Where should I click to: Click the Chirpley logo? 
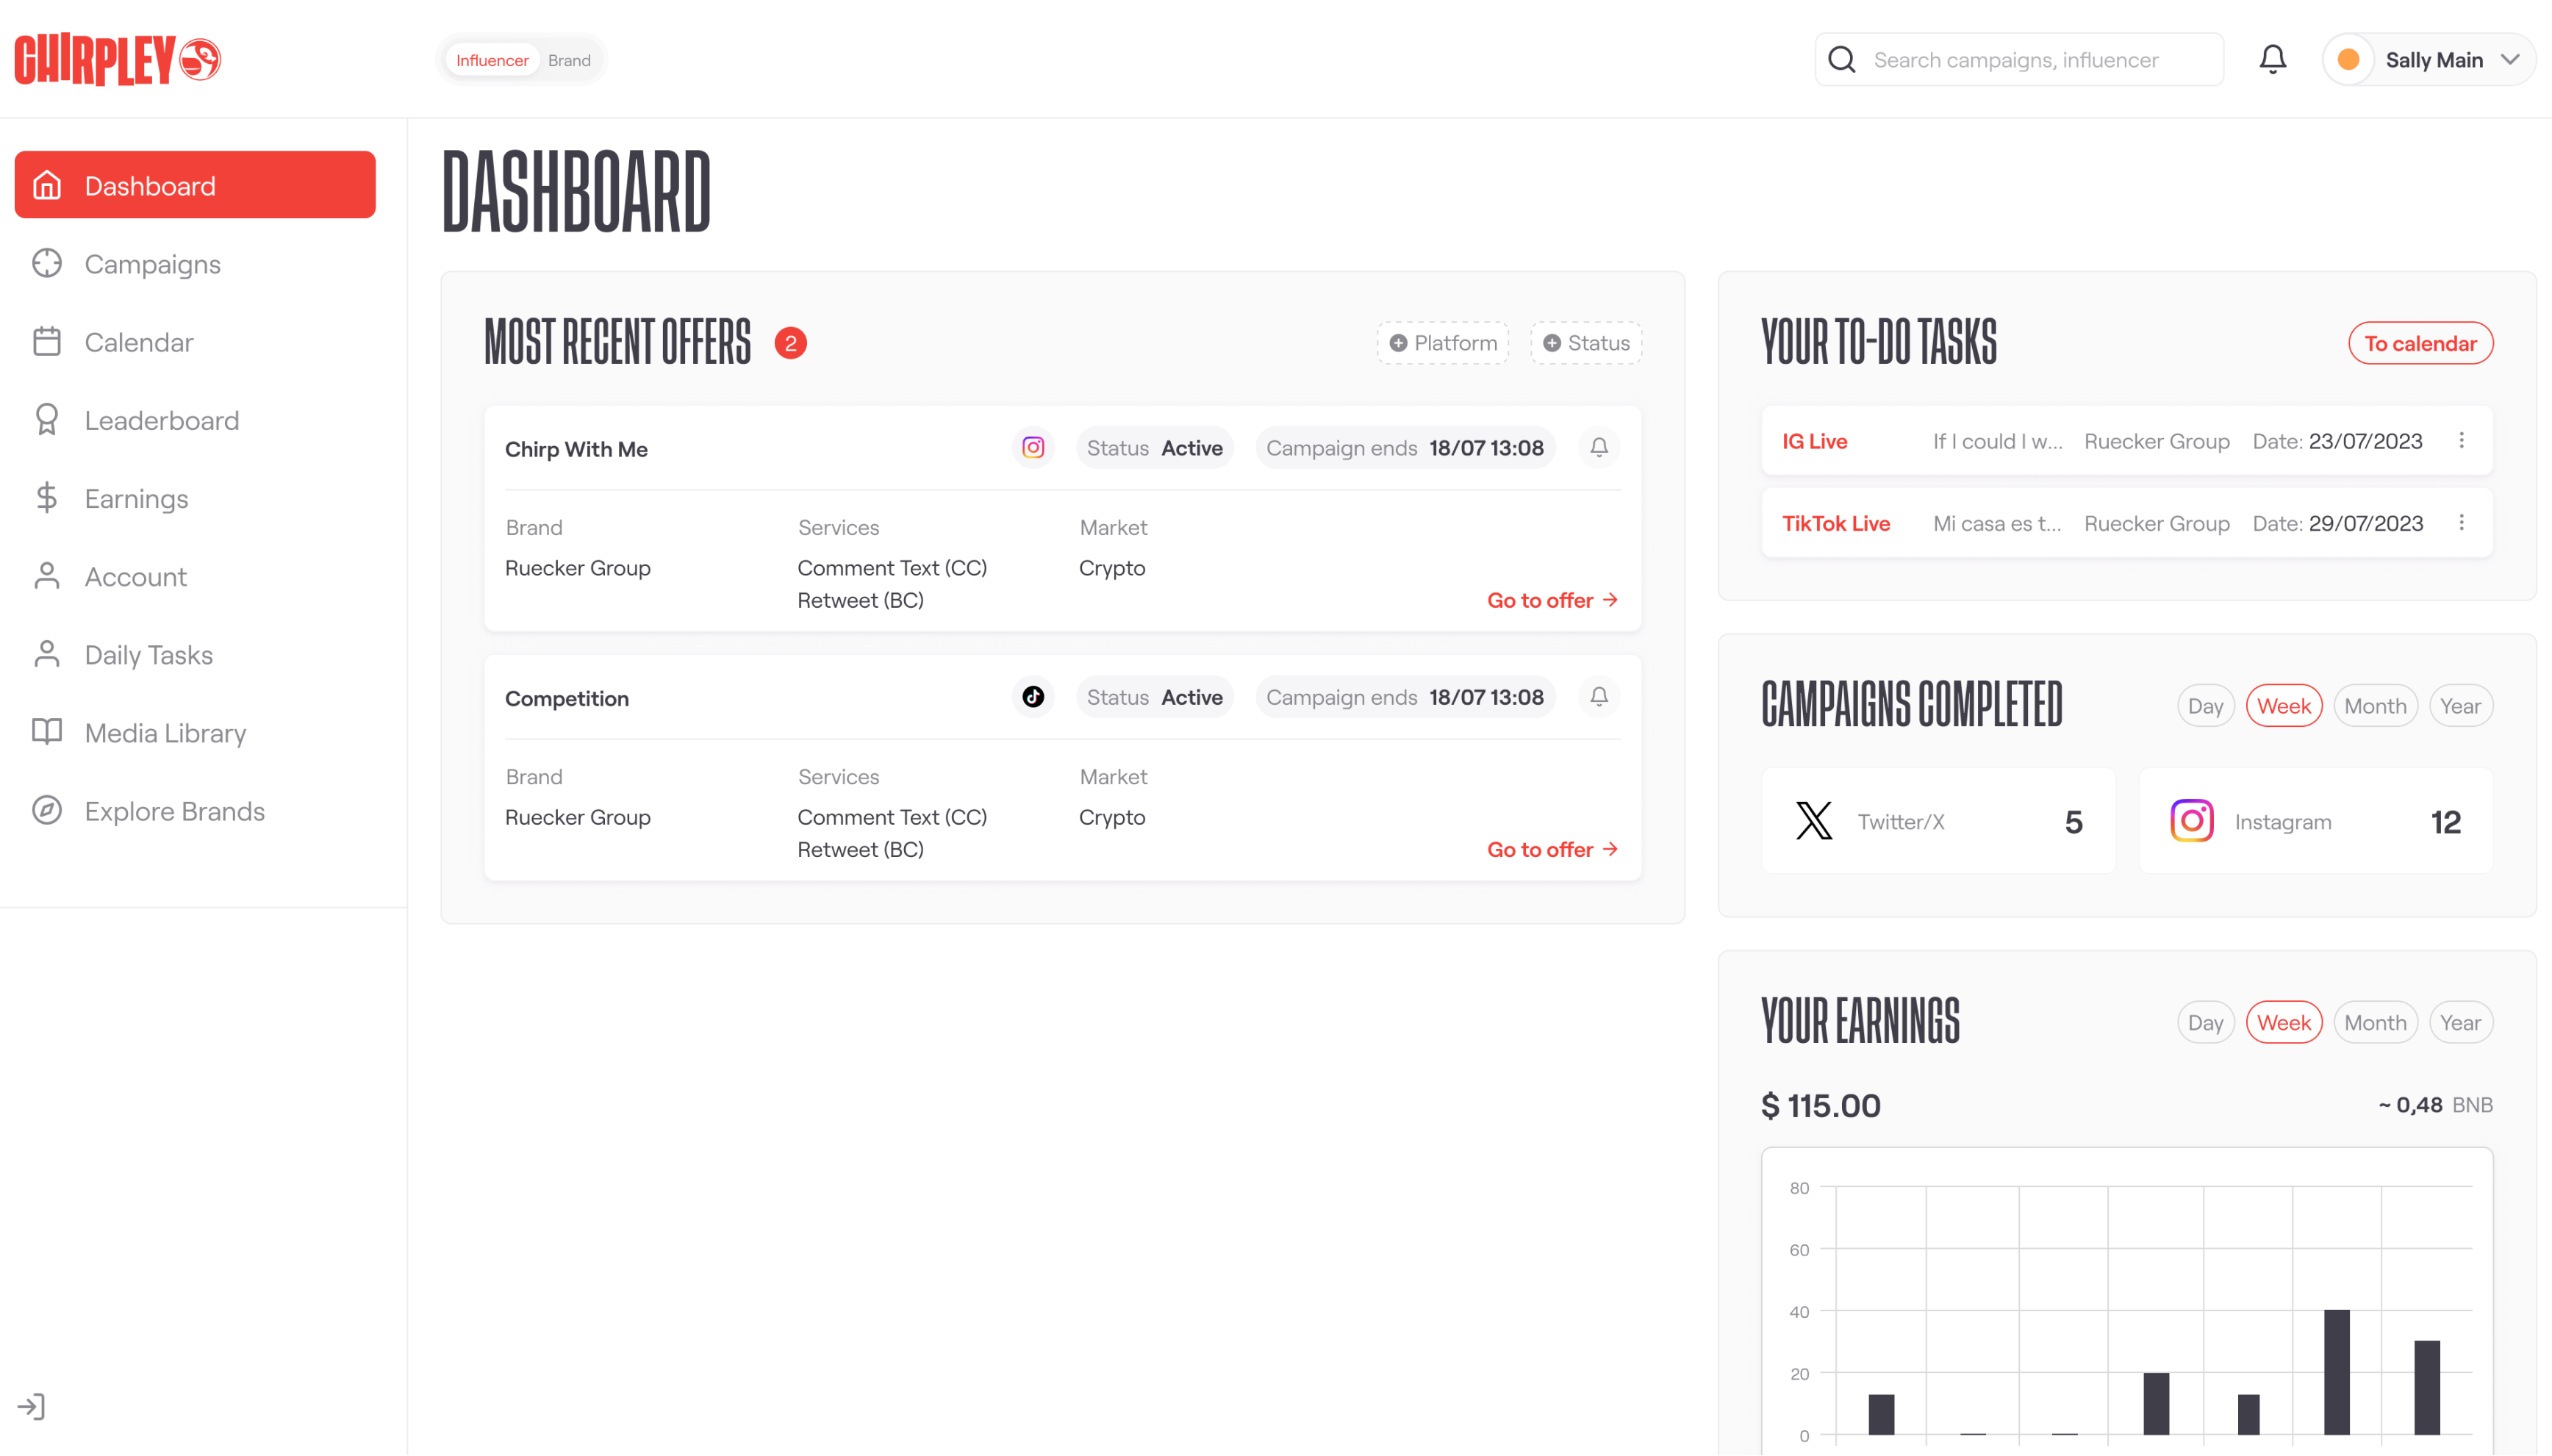point(117,60)
